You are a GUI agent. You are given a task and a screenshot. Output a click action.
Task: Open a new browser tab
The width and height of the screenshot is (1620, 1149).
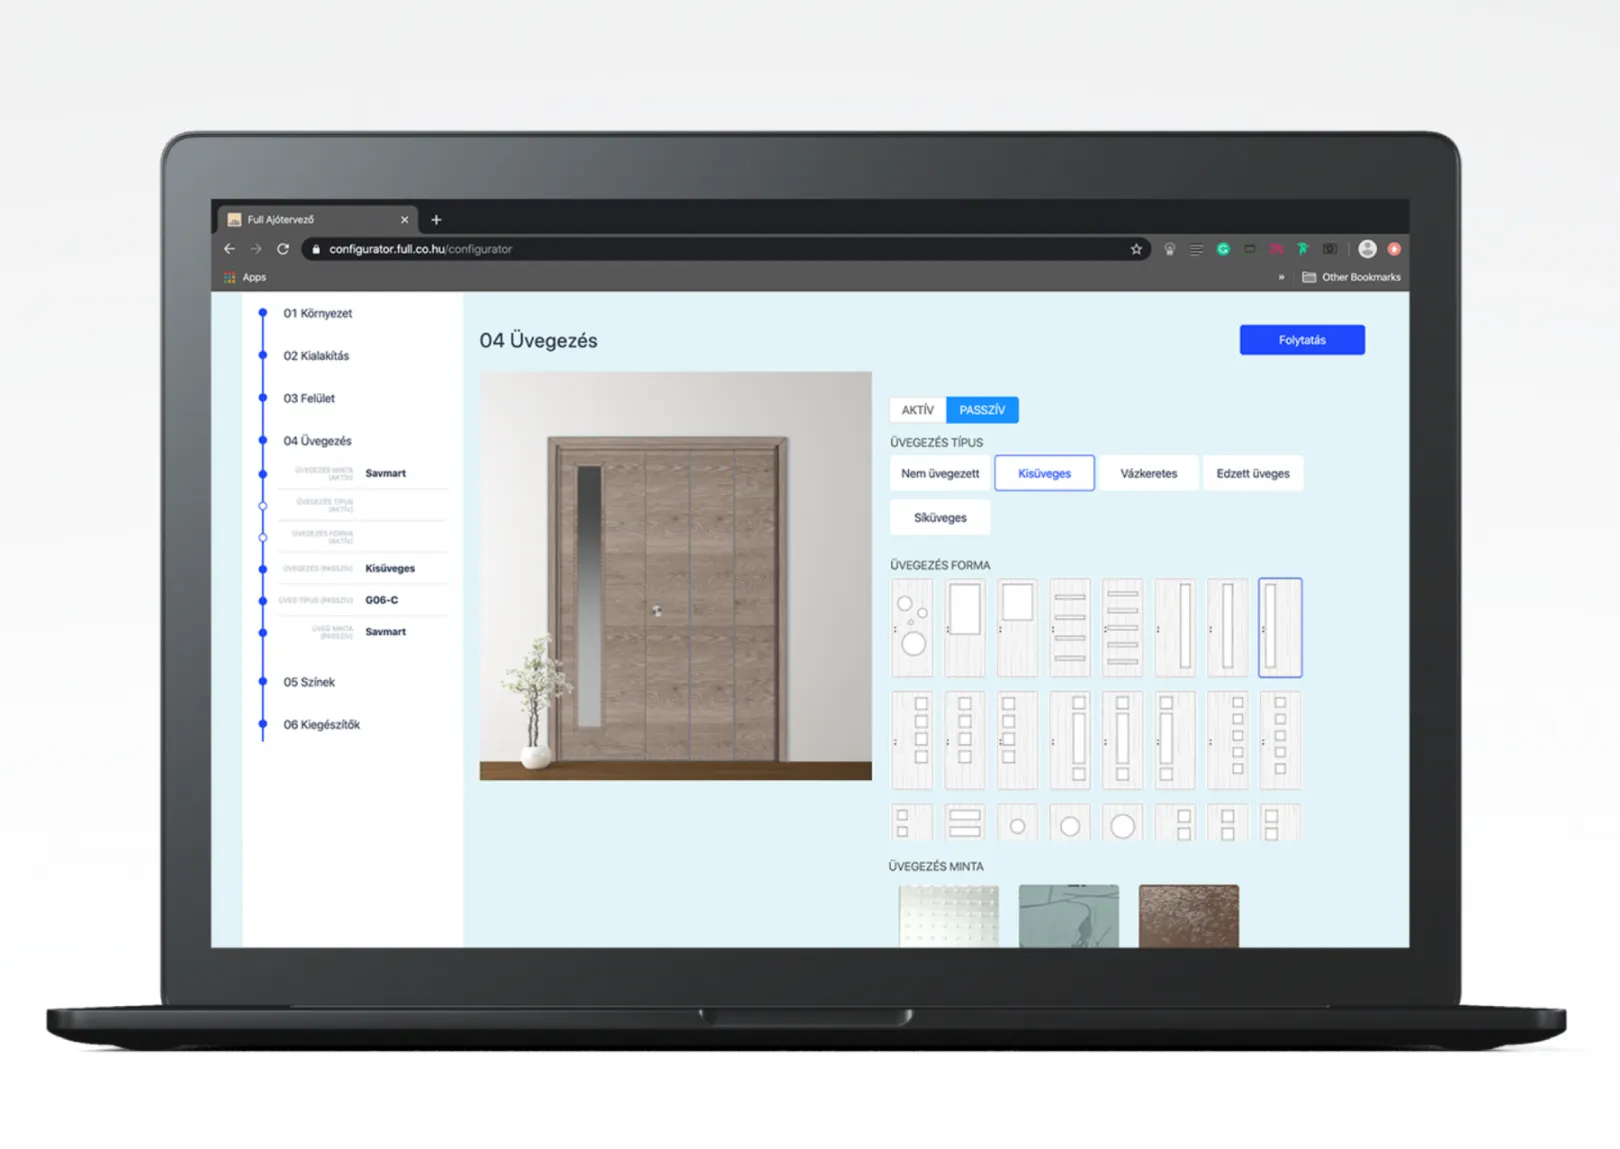click(436, 220)
